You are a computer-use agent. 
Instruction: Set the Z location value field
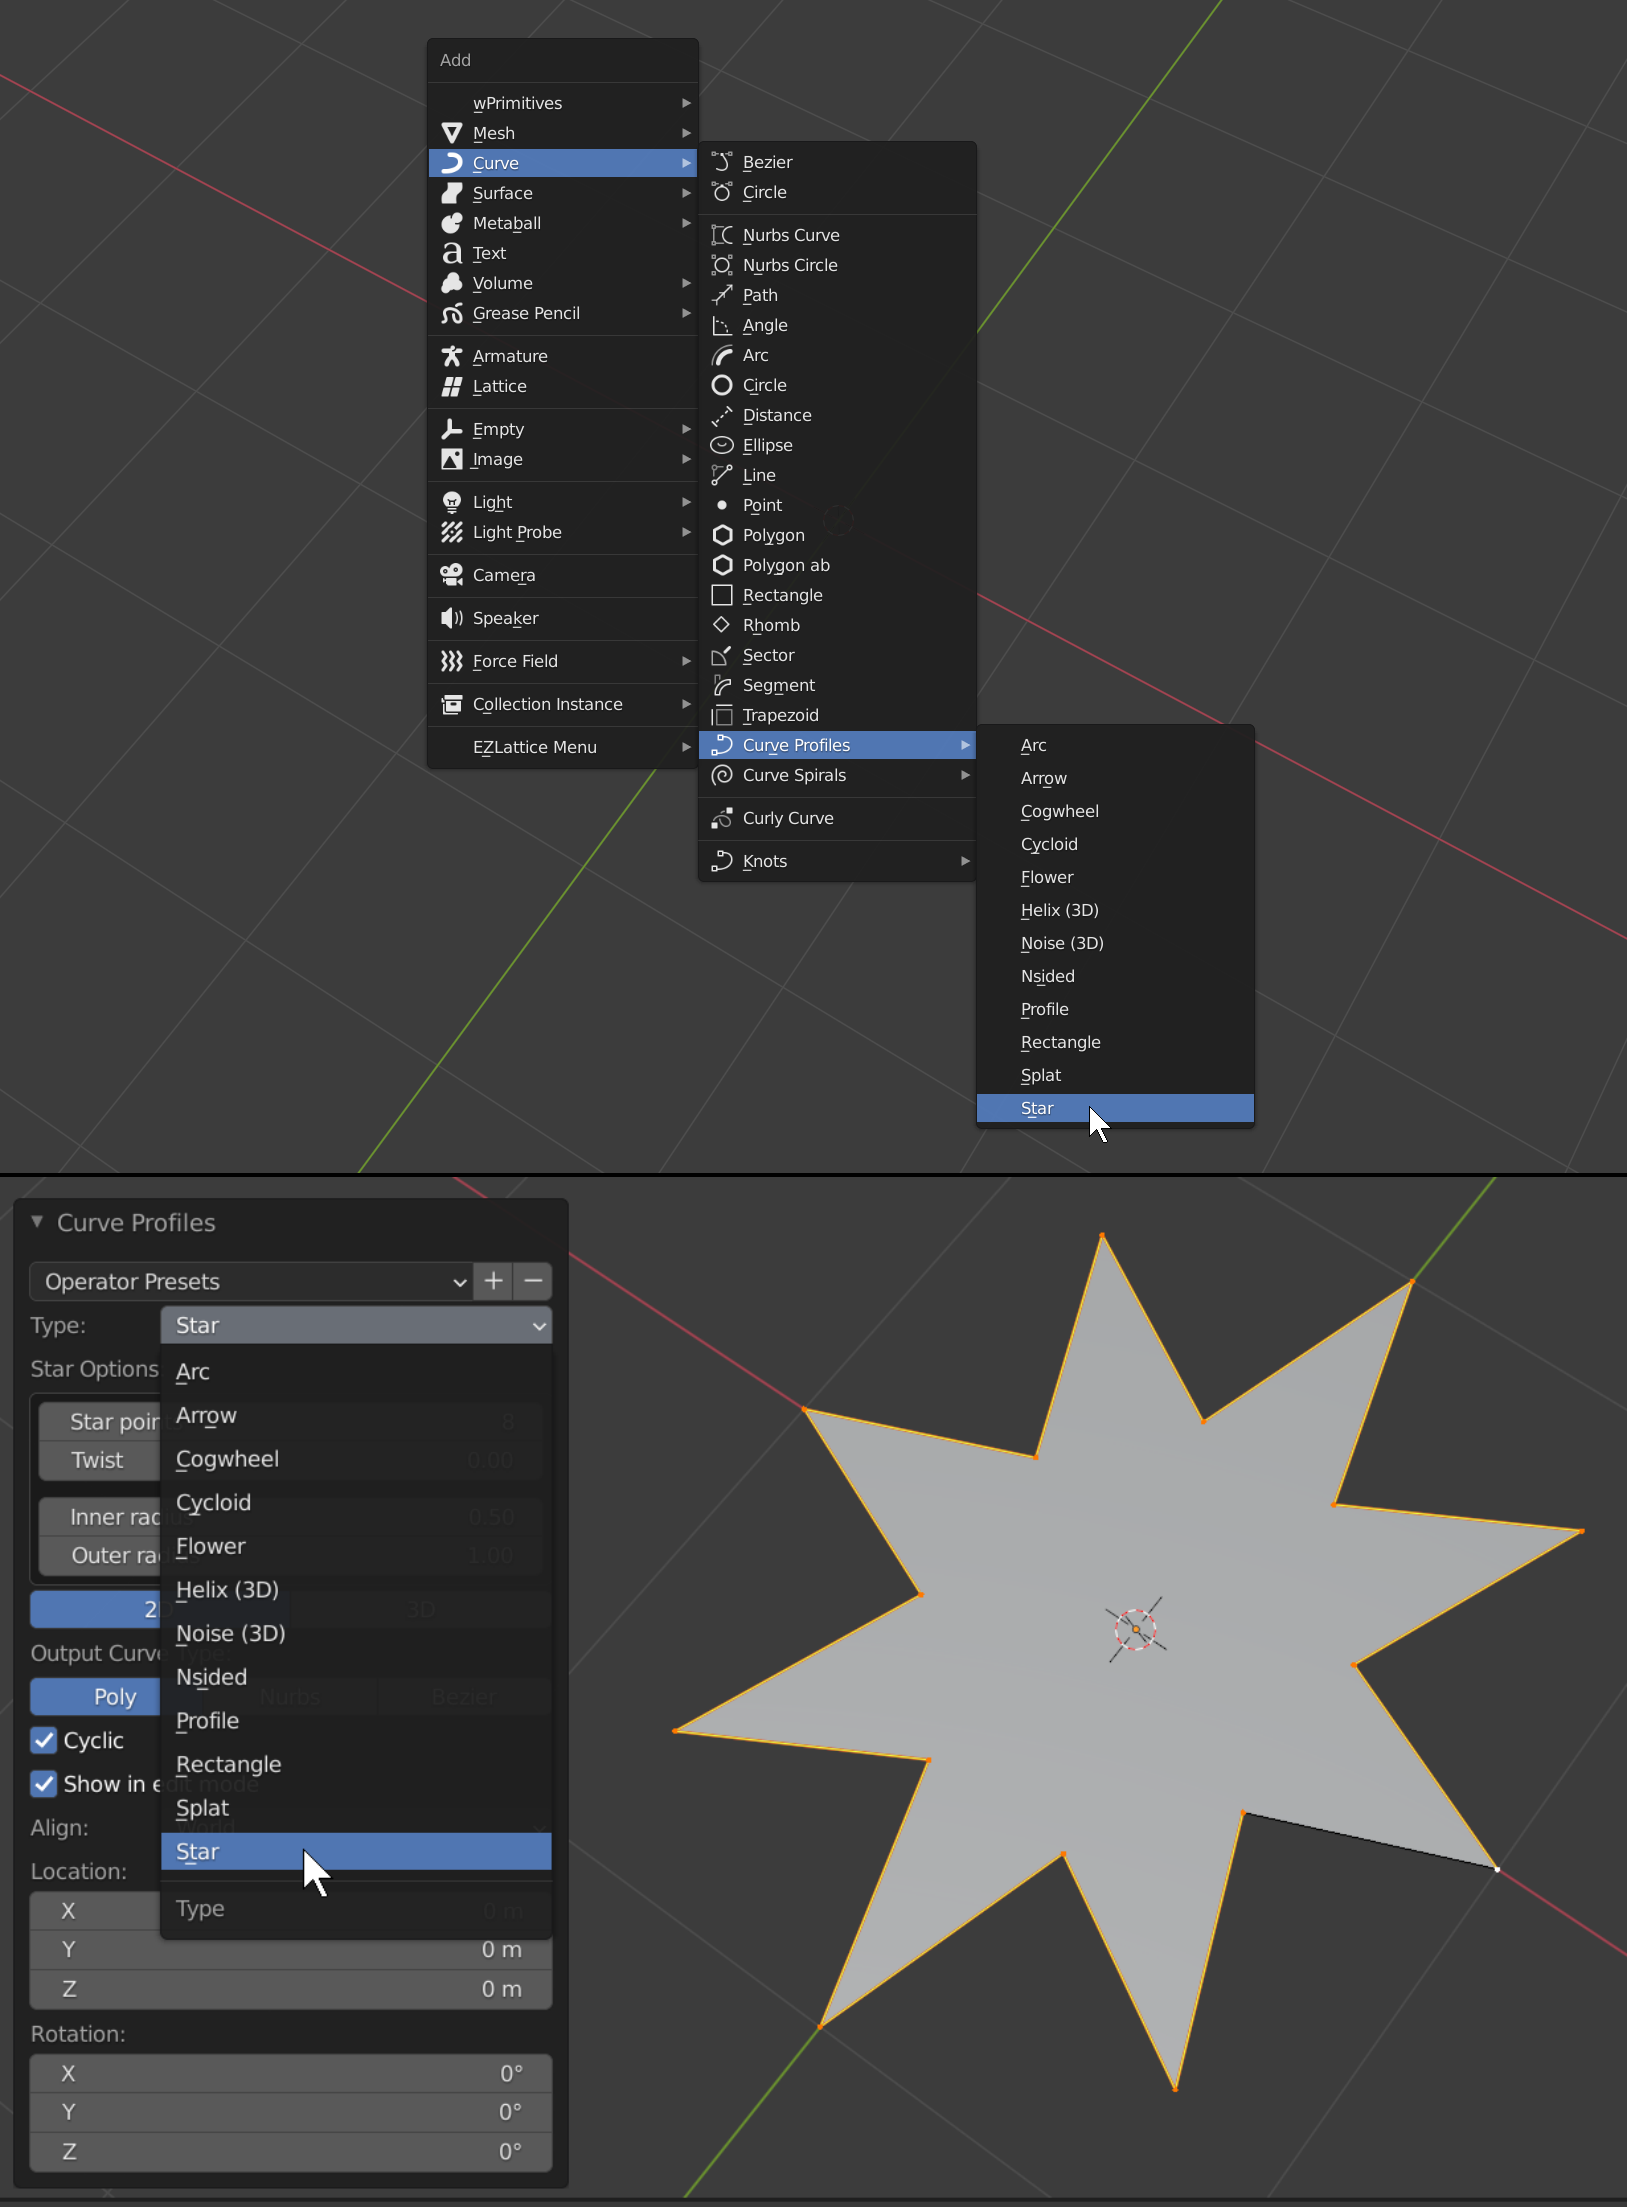click(x=290, y=1988)
